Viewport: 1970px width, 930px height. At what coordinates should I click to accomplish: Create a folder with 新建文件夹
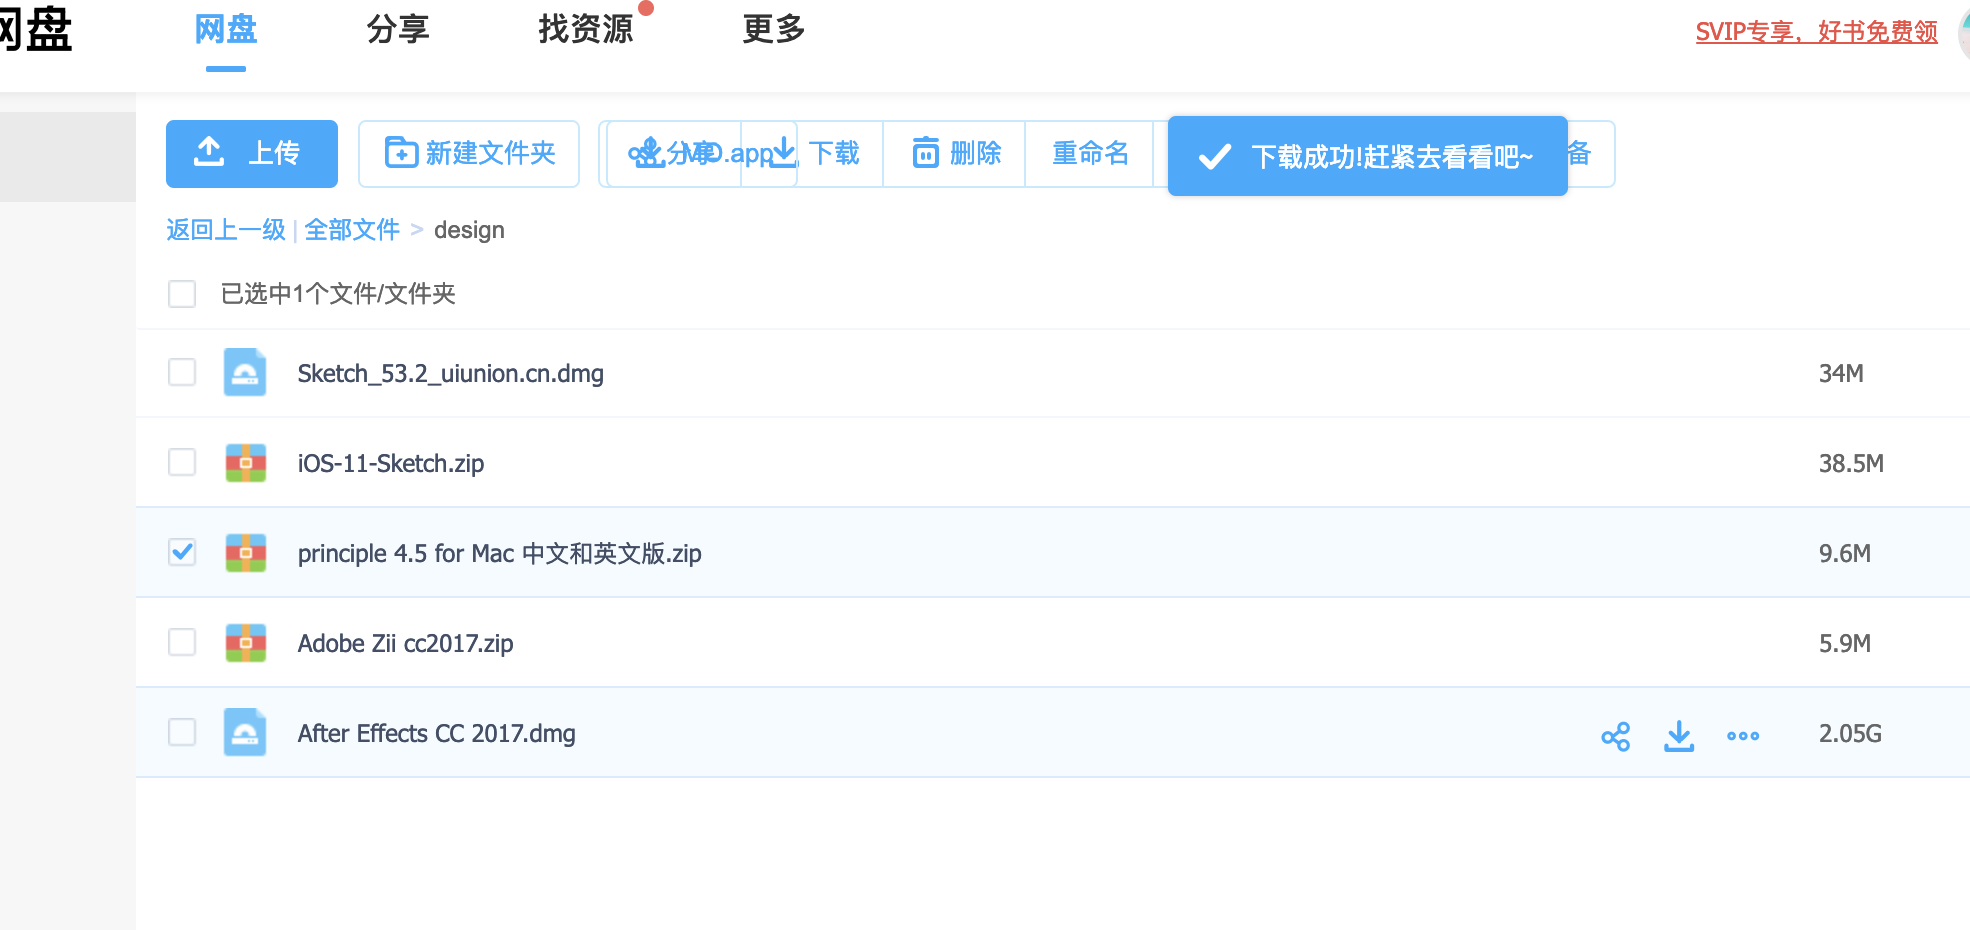point(469,154)
